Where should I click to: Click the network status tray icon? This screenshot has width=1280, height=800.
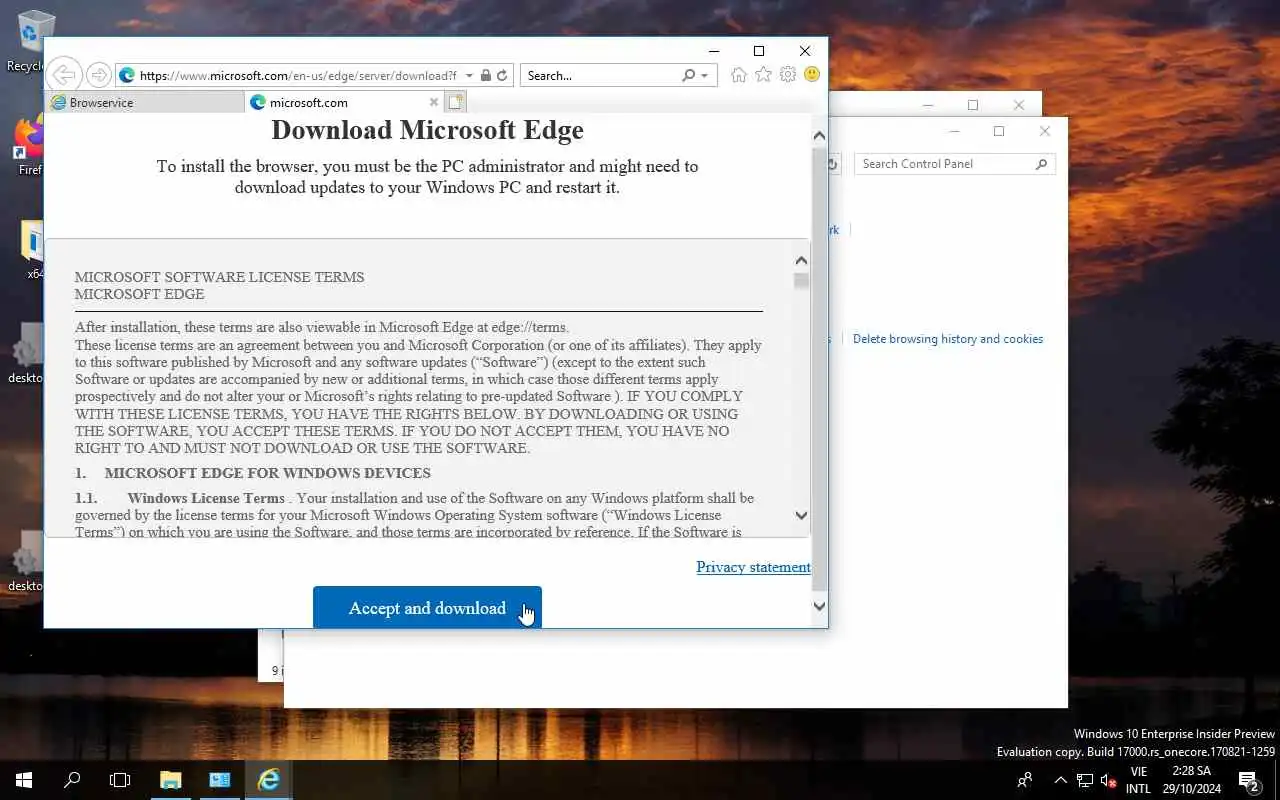click(1085, 780)
